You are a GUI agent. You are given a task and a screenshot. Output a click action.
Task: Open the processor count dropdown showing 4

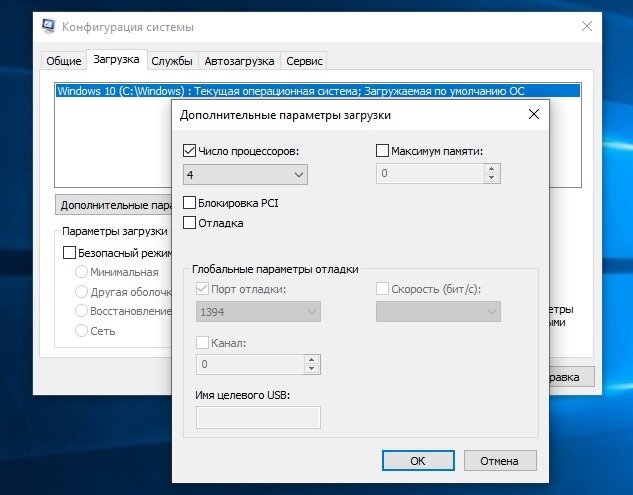pyautogui.click(x=245, y=174)
